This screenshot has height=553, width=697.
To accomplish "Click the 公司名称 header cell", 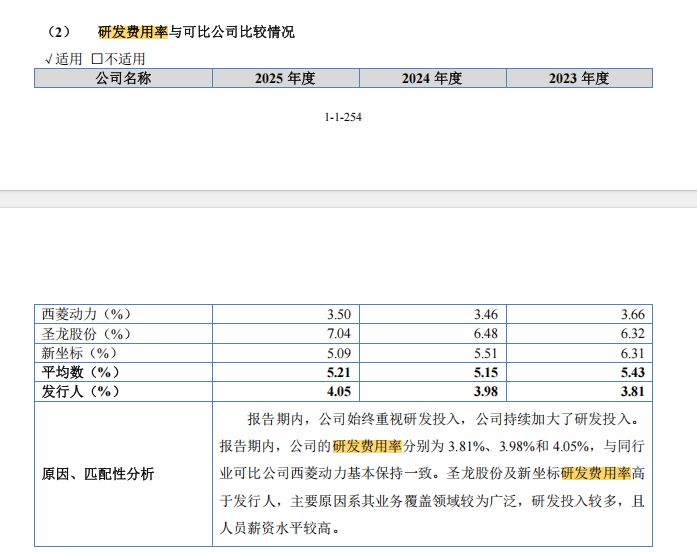I will click(123, 78).
